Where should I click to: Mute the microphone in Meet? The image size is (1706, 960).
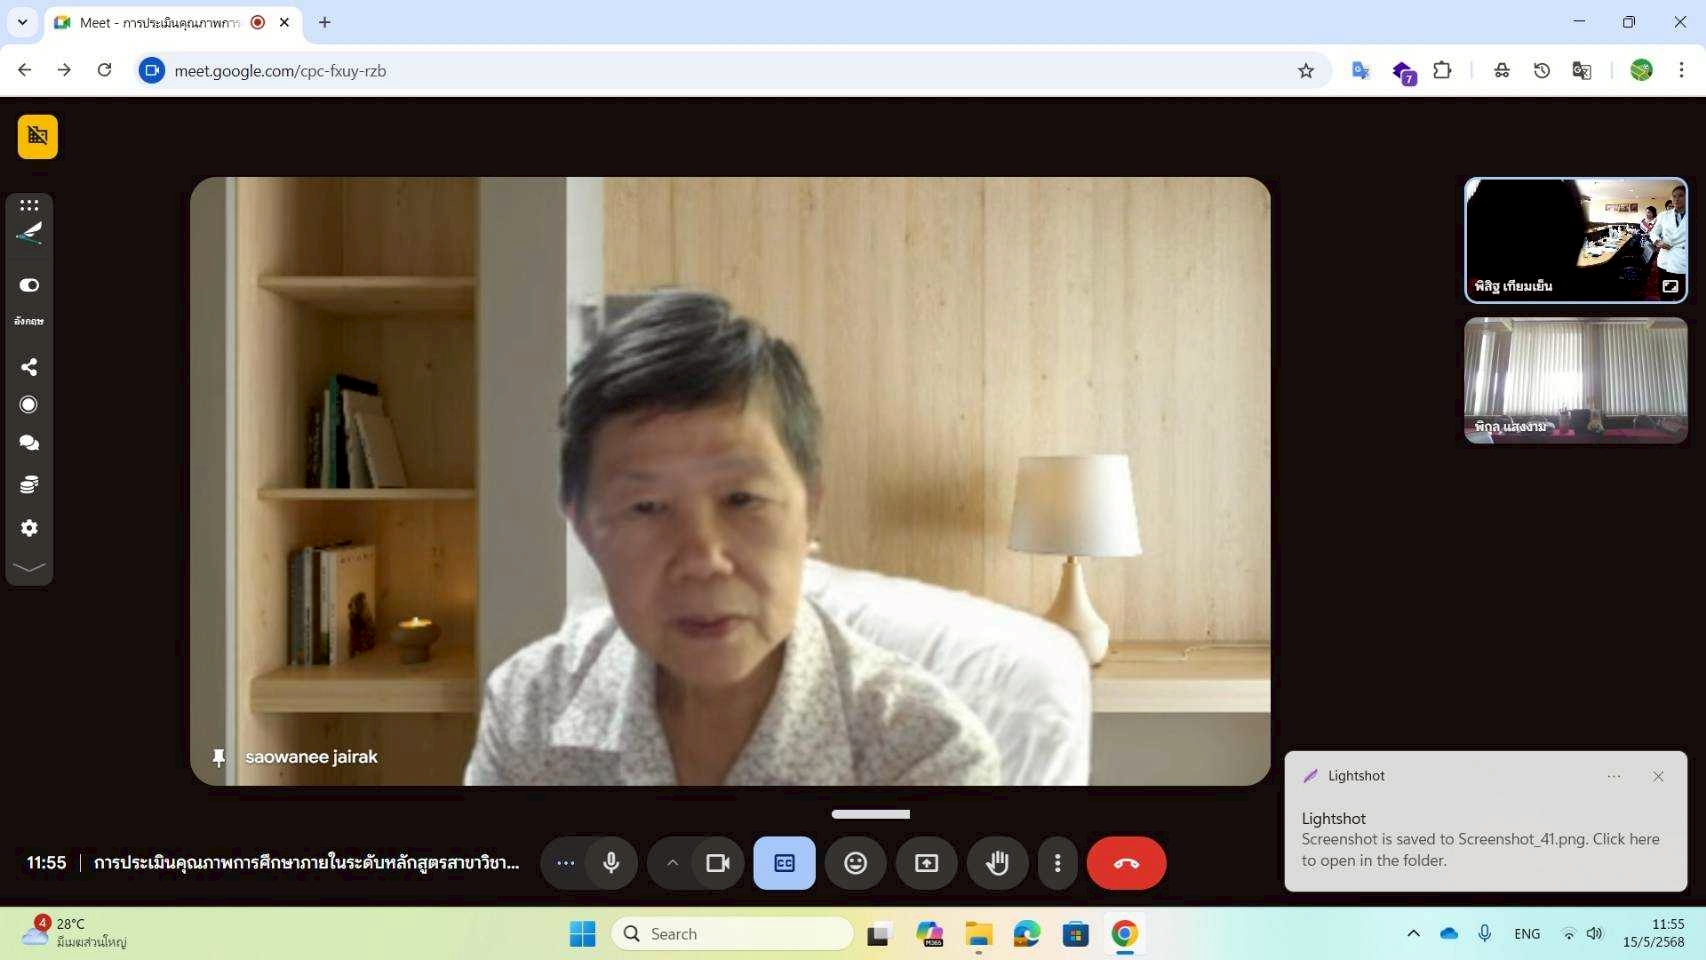[x=611, y=863]
